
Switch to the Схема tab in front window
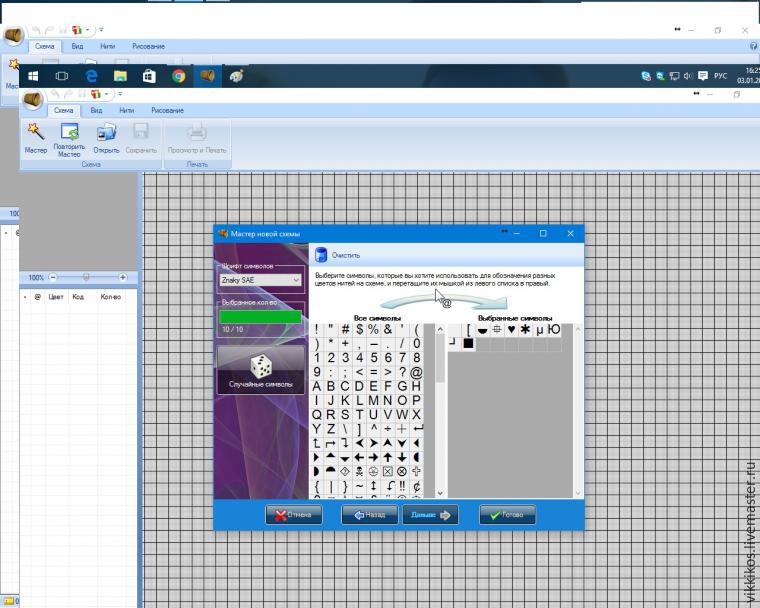tap(63, 111)
